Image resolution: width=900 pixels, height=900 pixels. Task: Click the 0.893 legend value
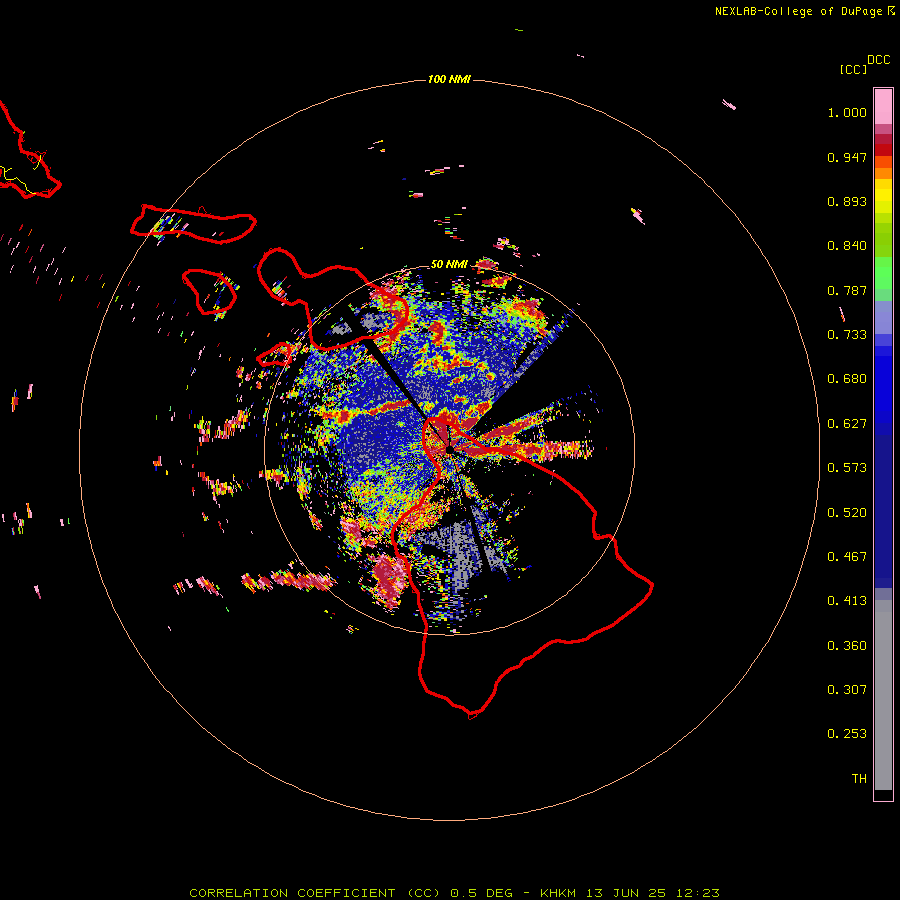(847, 201)
